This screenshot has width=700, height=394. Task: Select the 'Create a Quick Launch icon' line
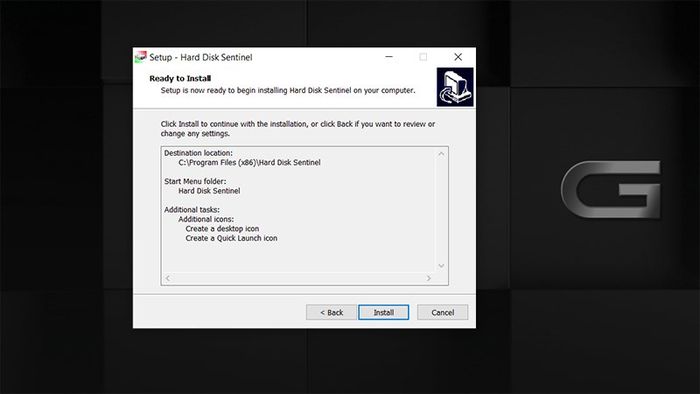click(x=231, y=238)
